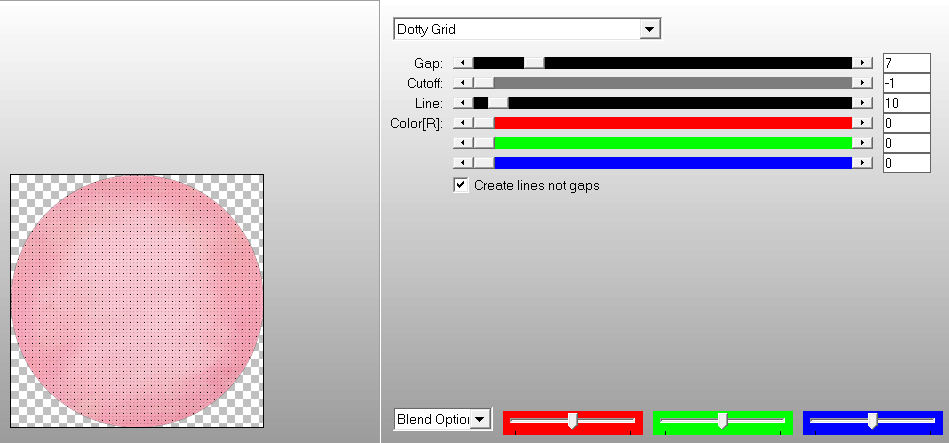Click the Gap slider left arrow
This screenshot has width=949, height=443.
(463, 63)
